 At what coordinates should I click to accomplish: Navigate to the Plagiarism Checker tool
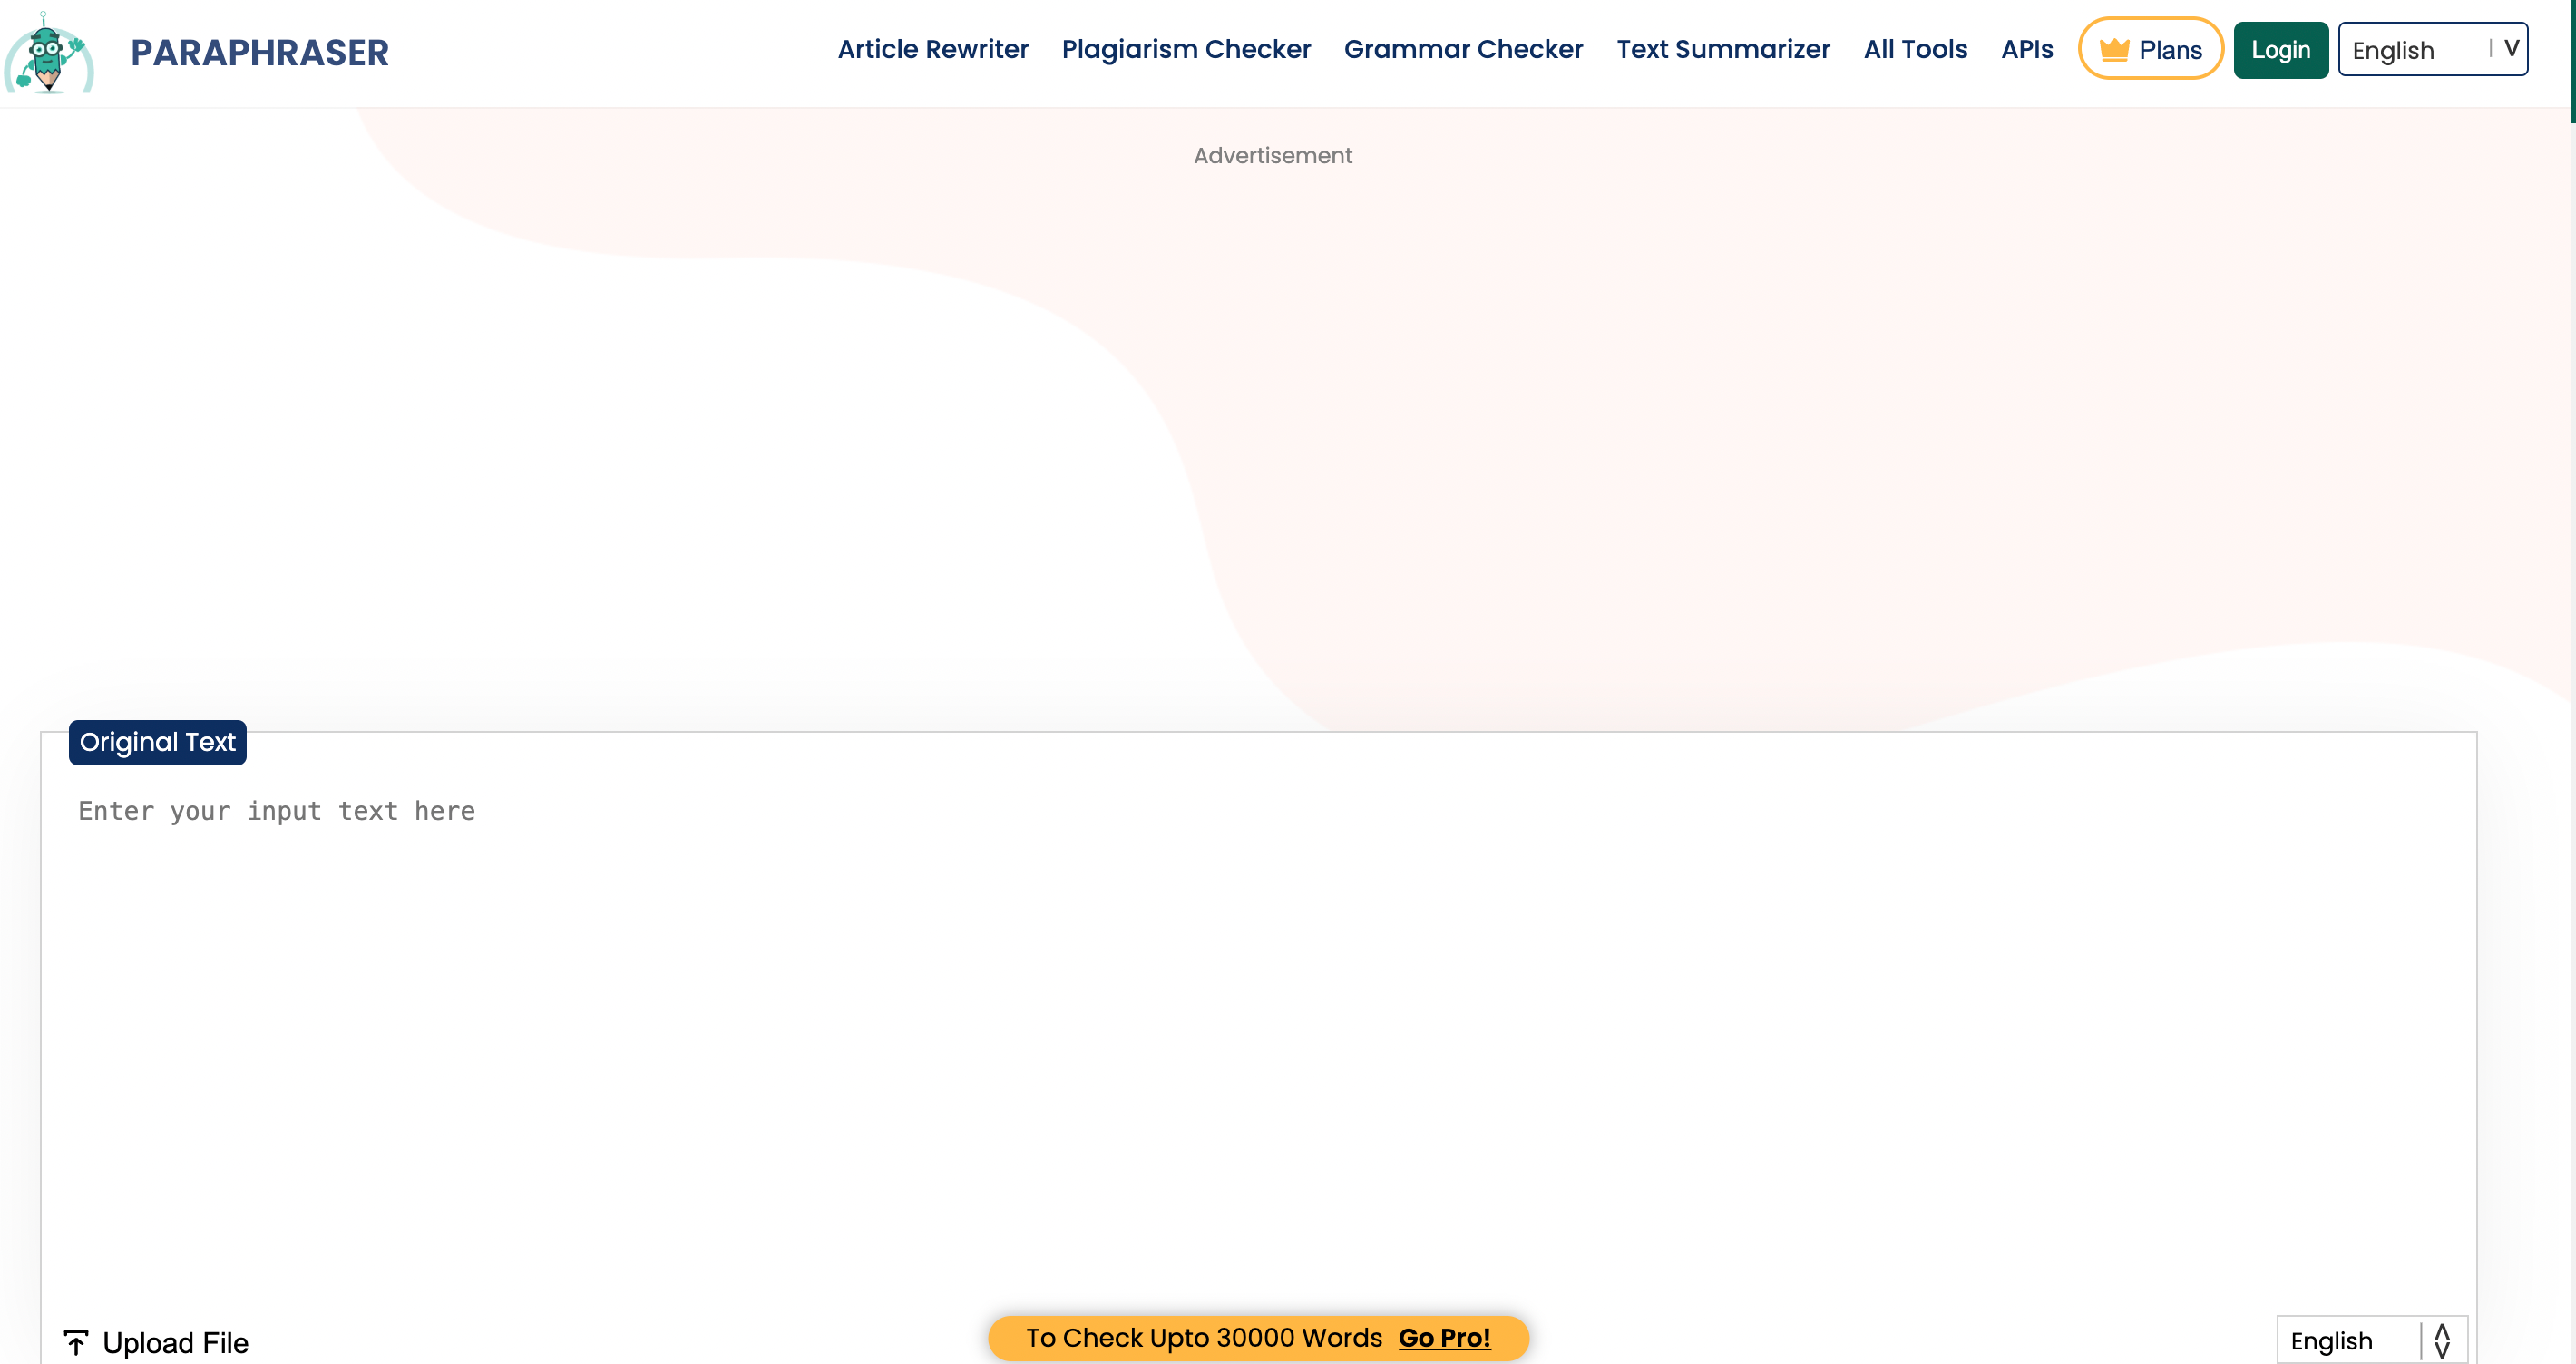coord(1186,48)
